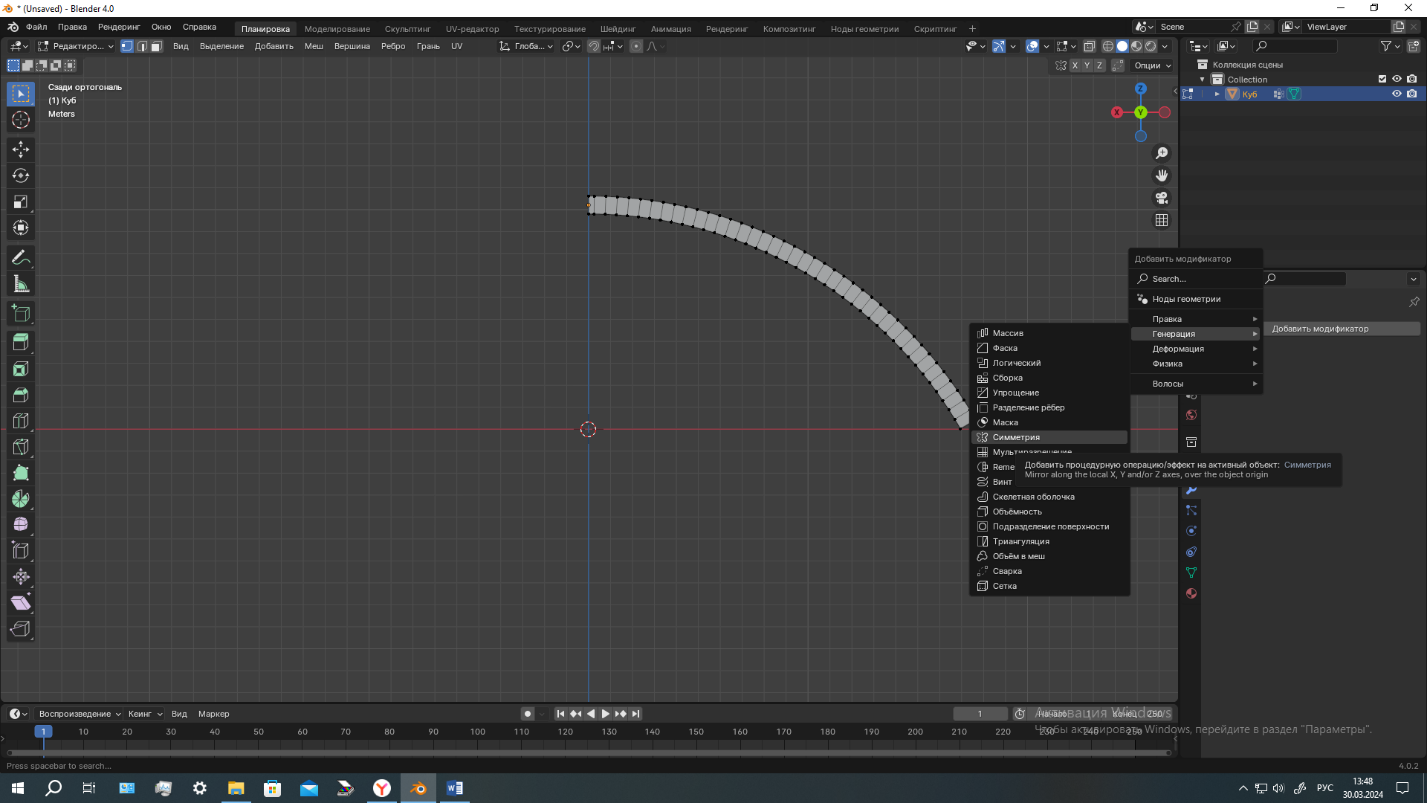Viewport: 1427px width, 803px height.
Task: Click the current frame number field
Action: 979,714
